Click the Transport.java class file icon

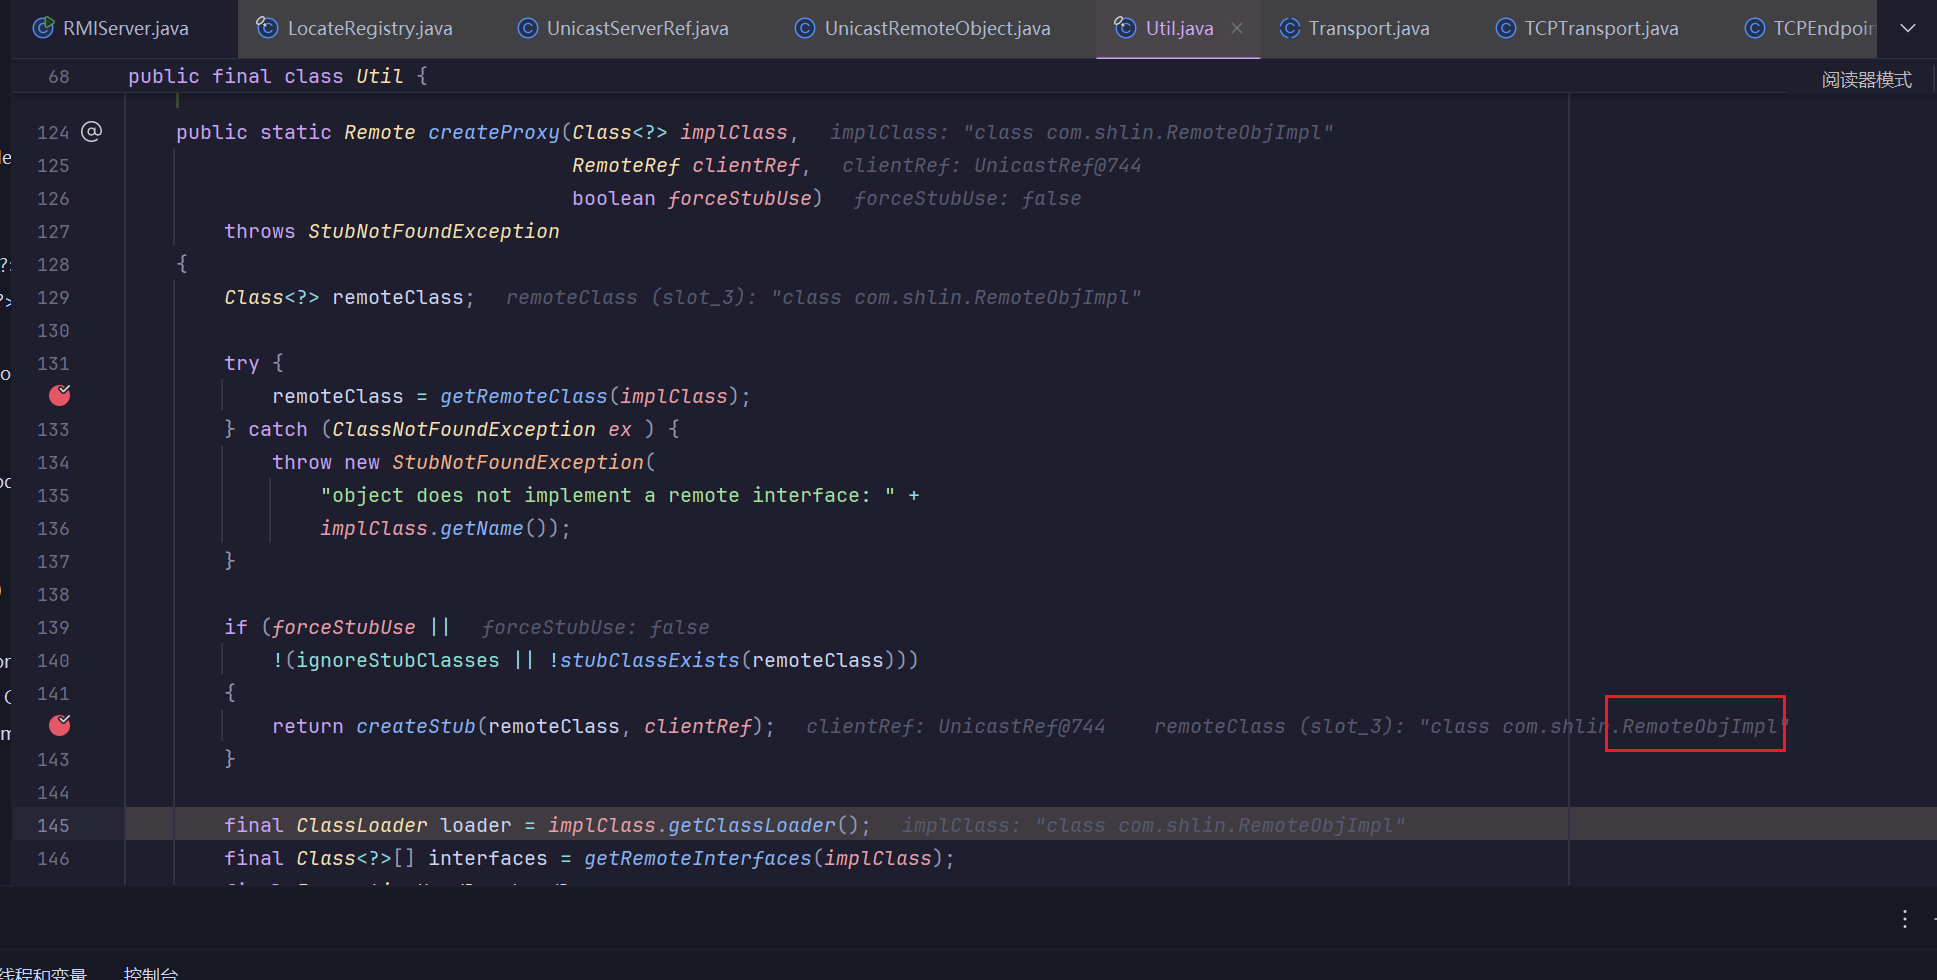coord(1290,28)
